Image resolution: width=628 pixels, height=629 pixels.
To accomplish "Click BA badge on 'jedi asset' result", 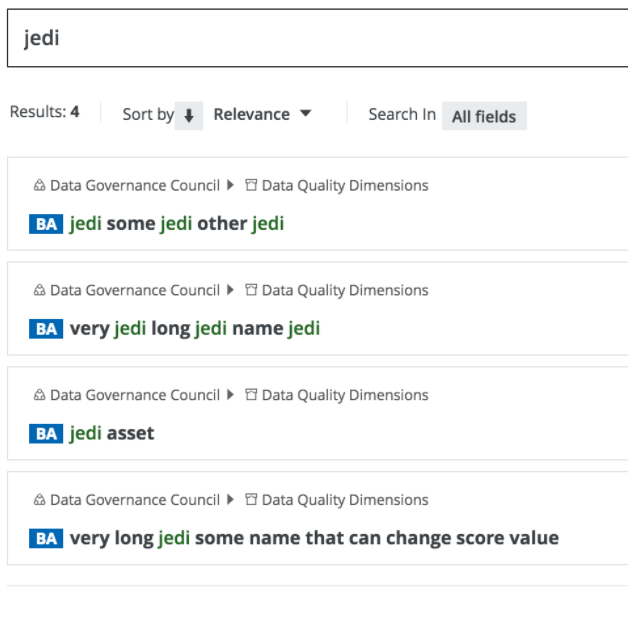I will pyautogui.click(x=46, y=434).
